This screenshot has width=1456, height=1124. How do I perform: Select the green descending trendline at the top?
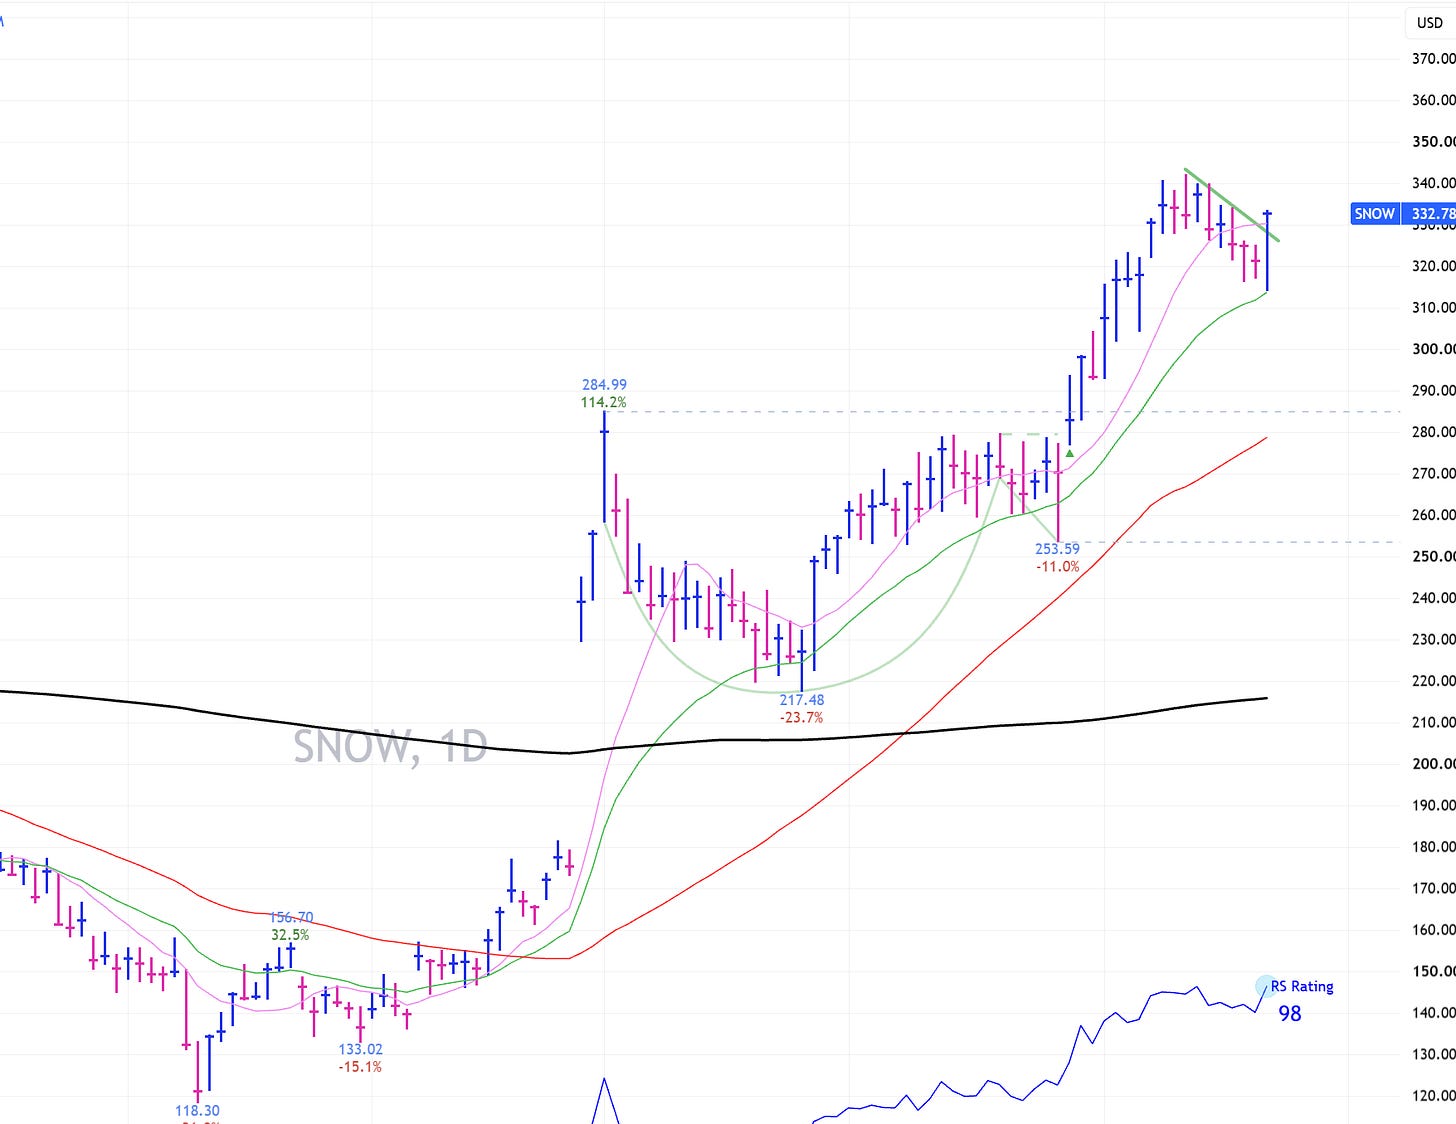1231,205
